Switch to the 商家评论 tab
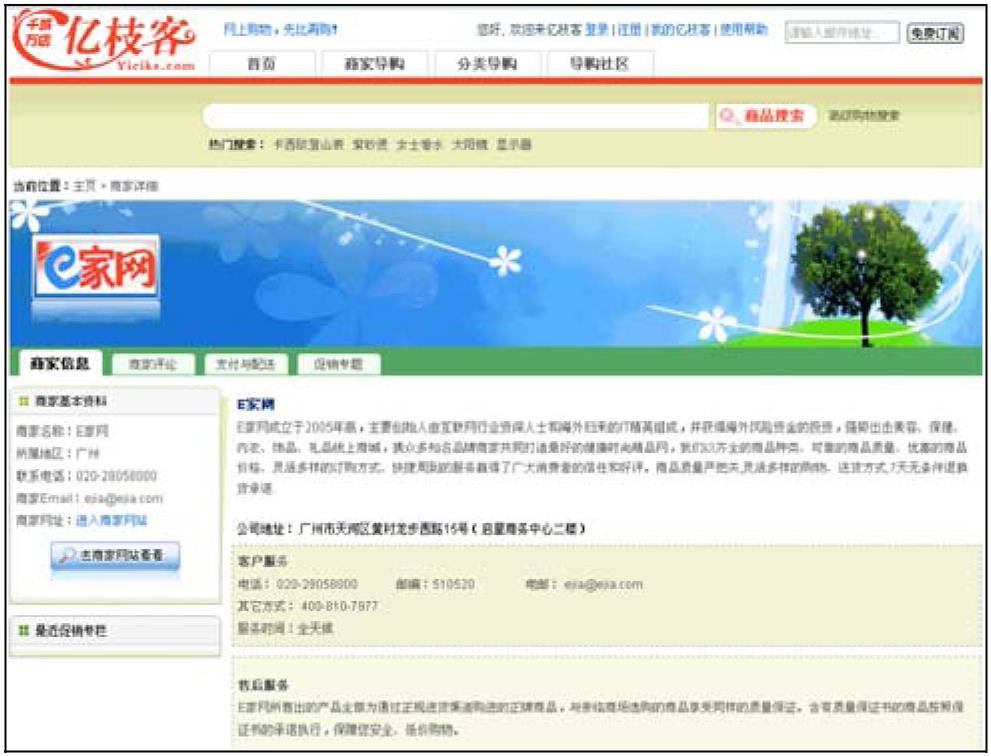This screenshot has width=991, height=756. pos(153,365)
